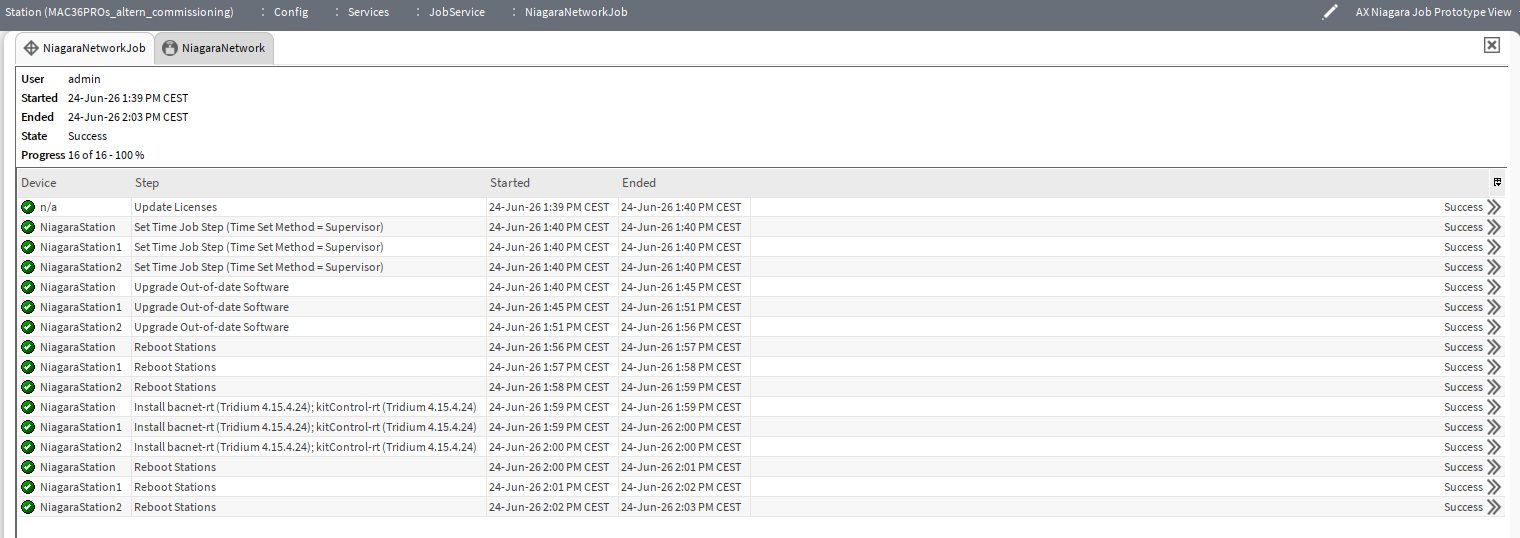Click success icon for NiagaraStation Install bacnet-rt row
The width and height of the screenshot is (1520, 538).
tap(28, 407)
